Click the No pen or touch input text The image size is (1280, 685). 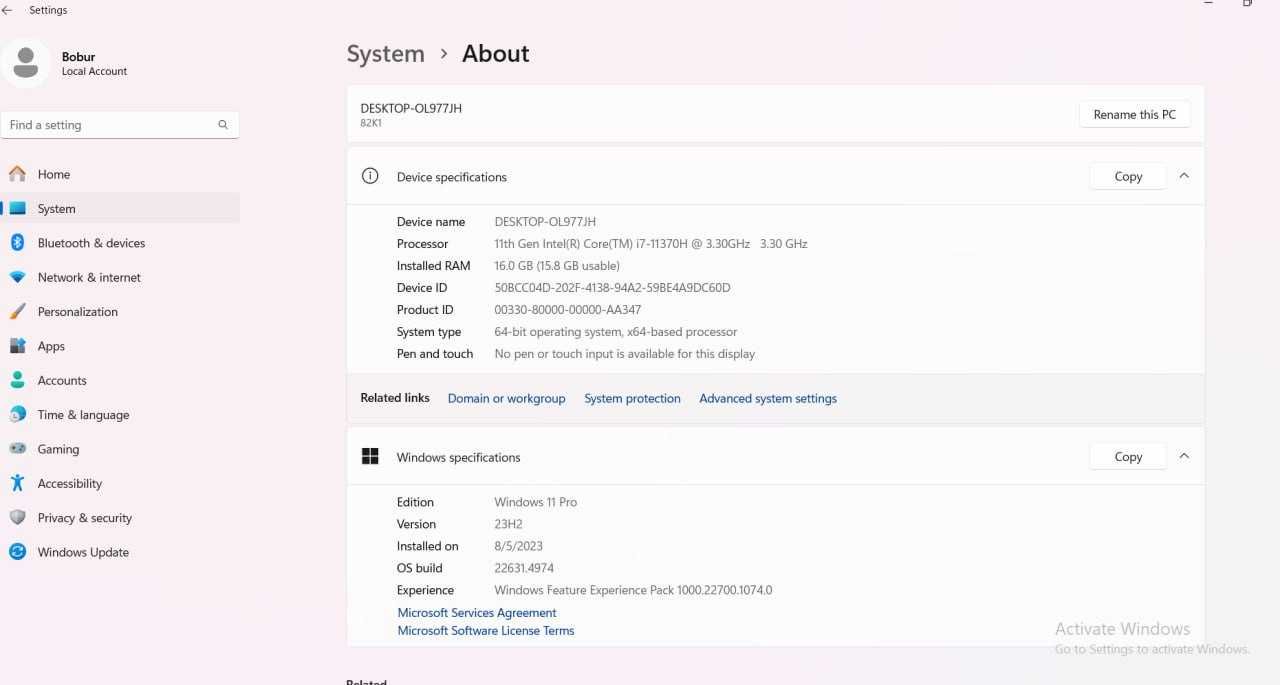pos(625,353)
